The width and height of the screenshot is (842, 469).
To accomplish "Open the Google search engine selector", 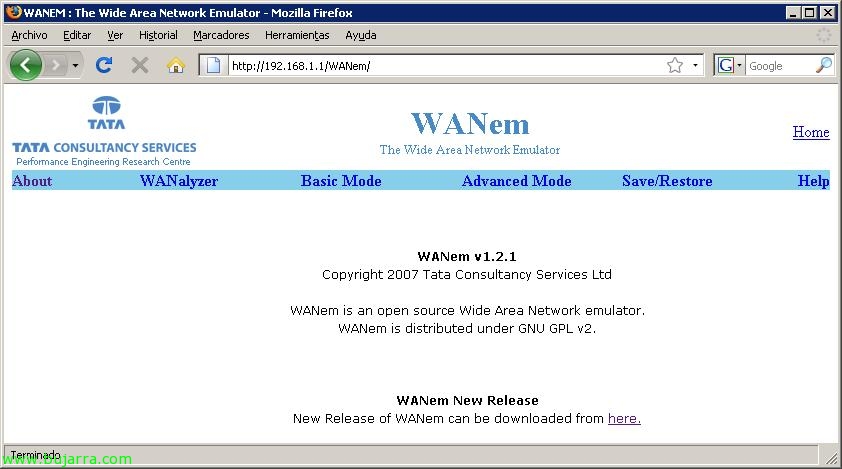I will pyautogui.click(x=729, y=66).
